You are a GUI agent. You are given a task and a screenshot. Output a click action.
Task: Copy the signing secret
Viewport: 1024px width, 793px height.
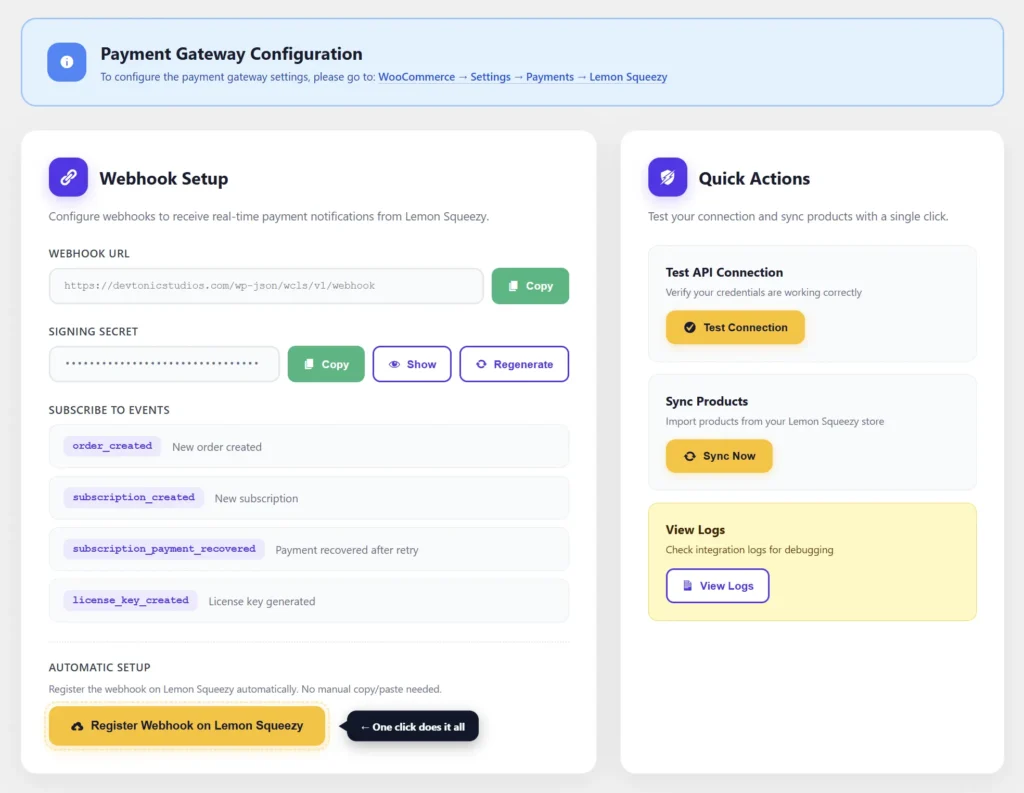(x=326, y=364)
